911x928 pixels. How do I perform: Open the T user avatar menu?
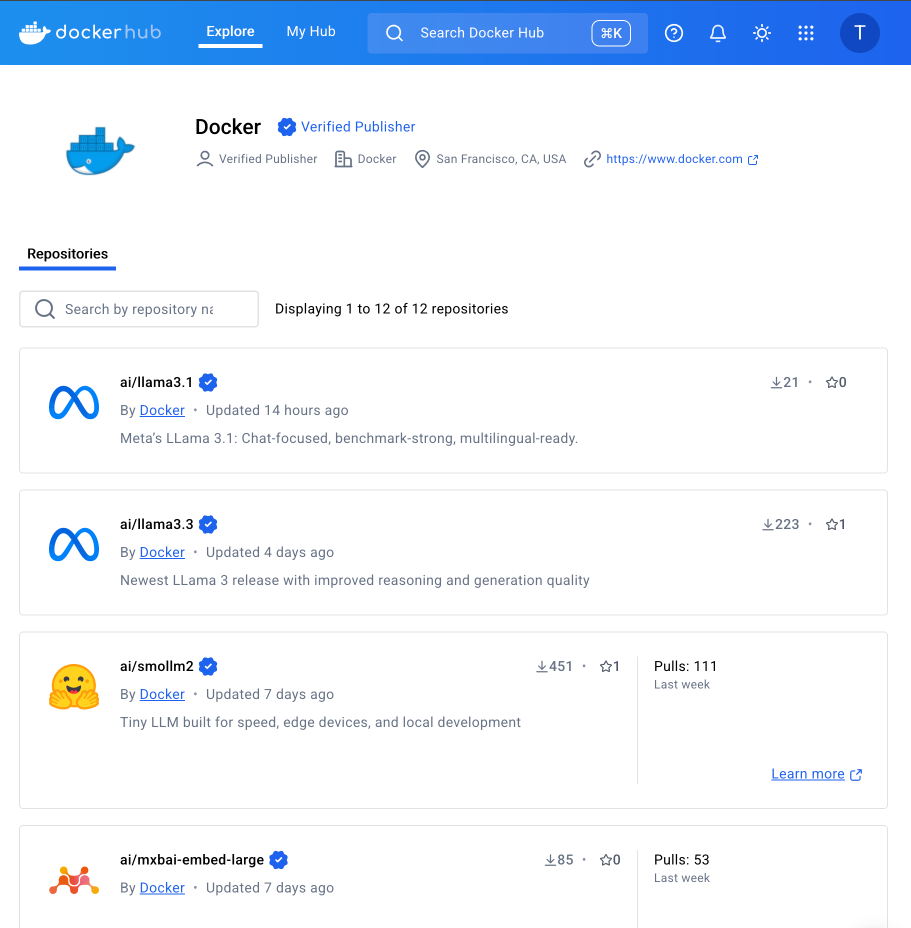pos(860,33)
